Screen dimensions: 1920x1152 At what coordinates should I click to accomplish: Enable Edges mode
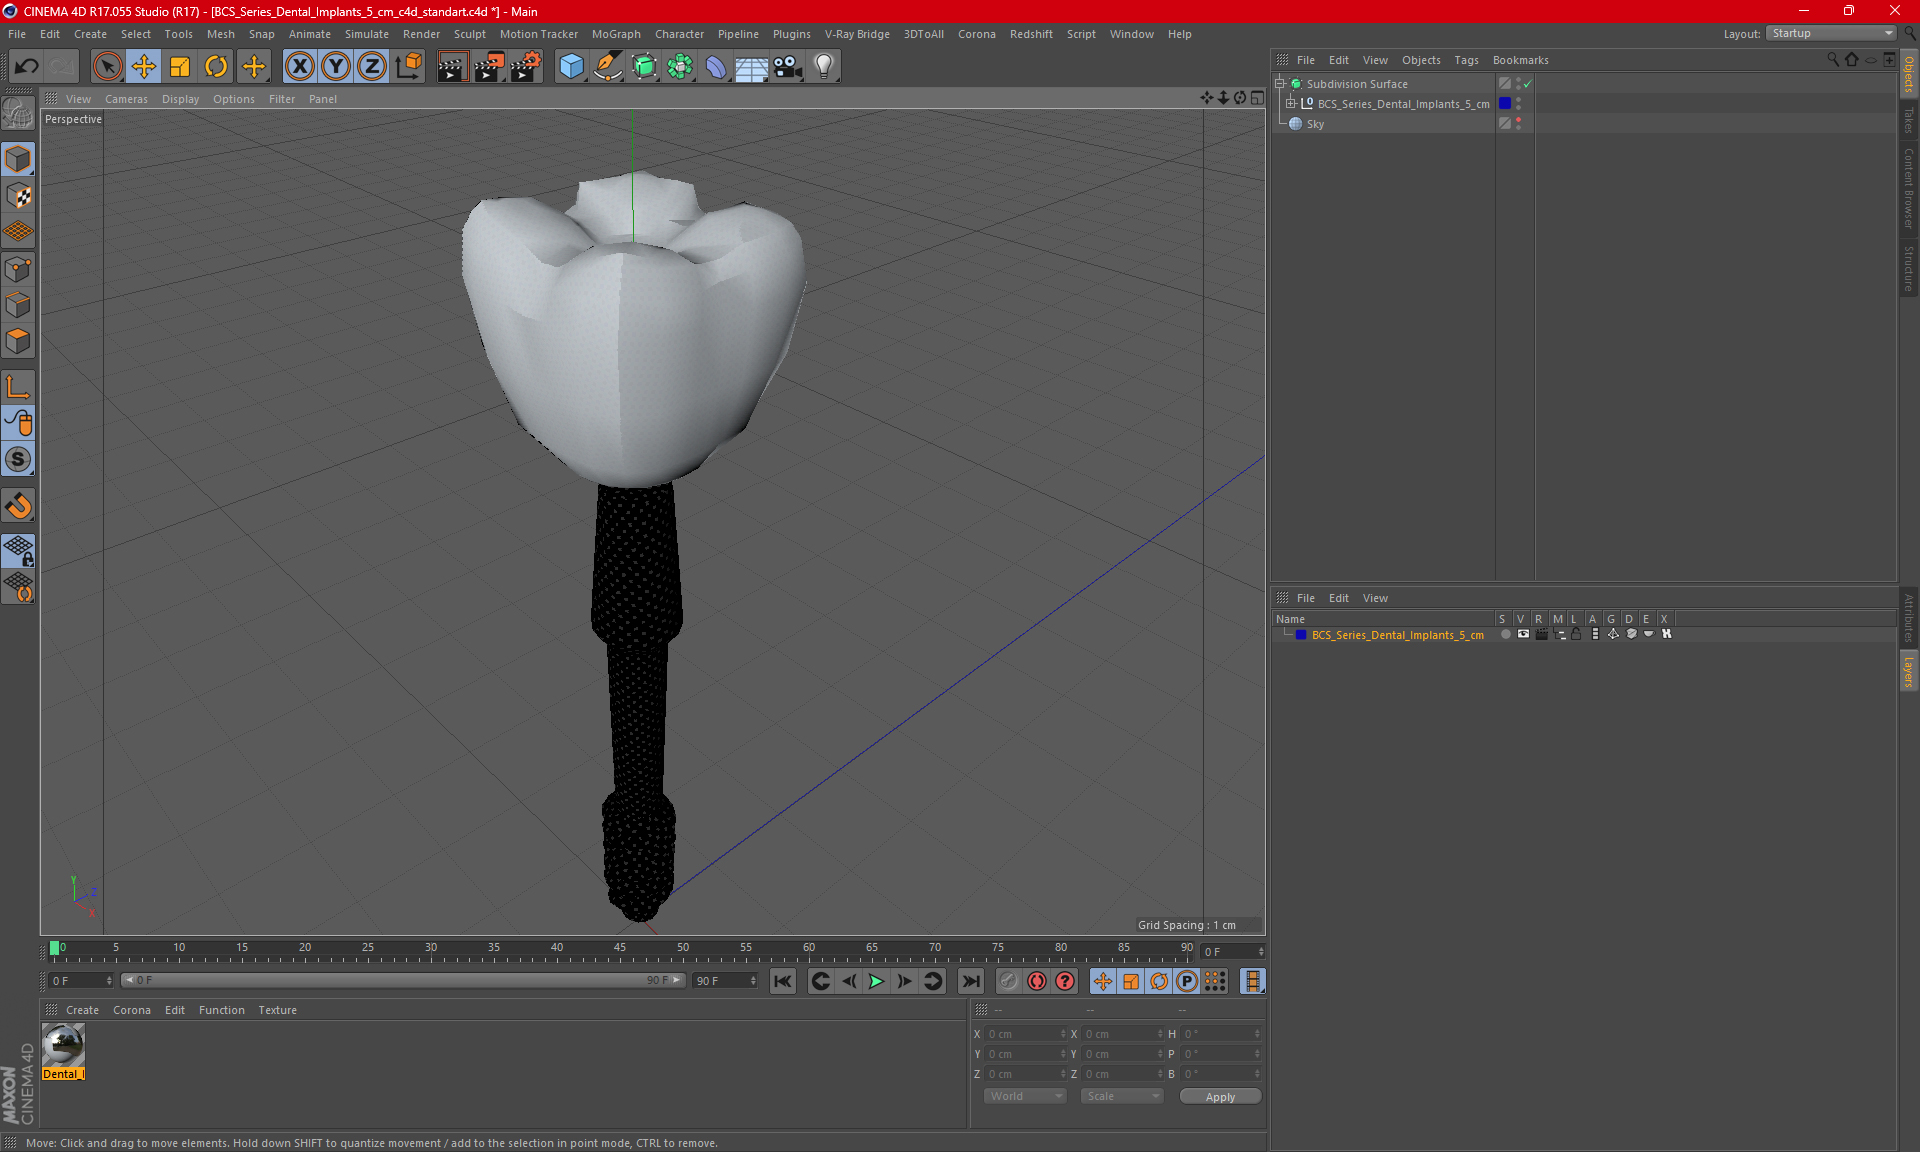click(18, 305)
